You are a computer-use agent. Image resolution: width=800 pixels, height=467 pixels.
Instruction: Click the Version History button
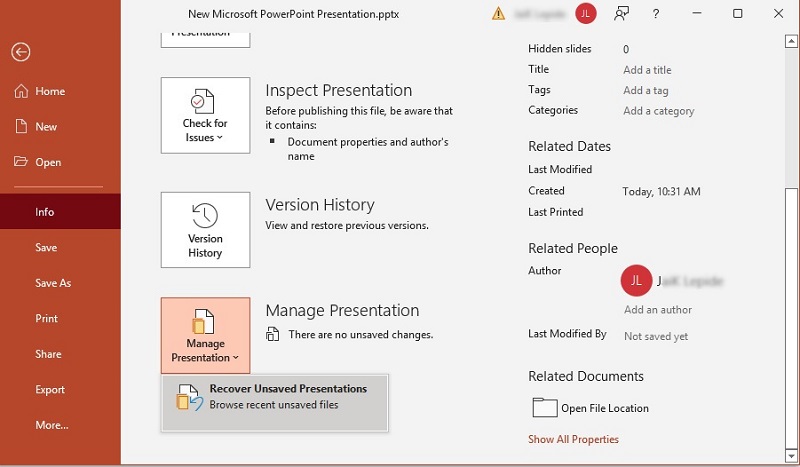point(206,230)
